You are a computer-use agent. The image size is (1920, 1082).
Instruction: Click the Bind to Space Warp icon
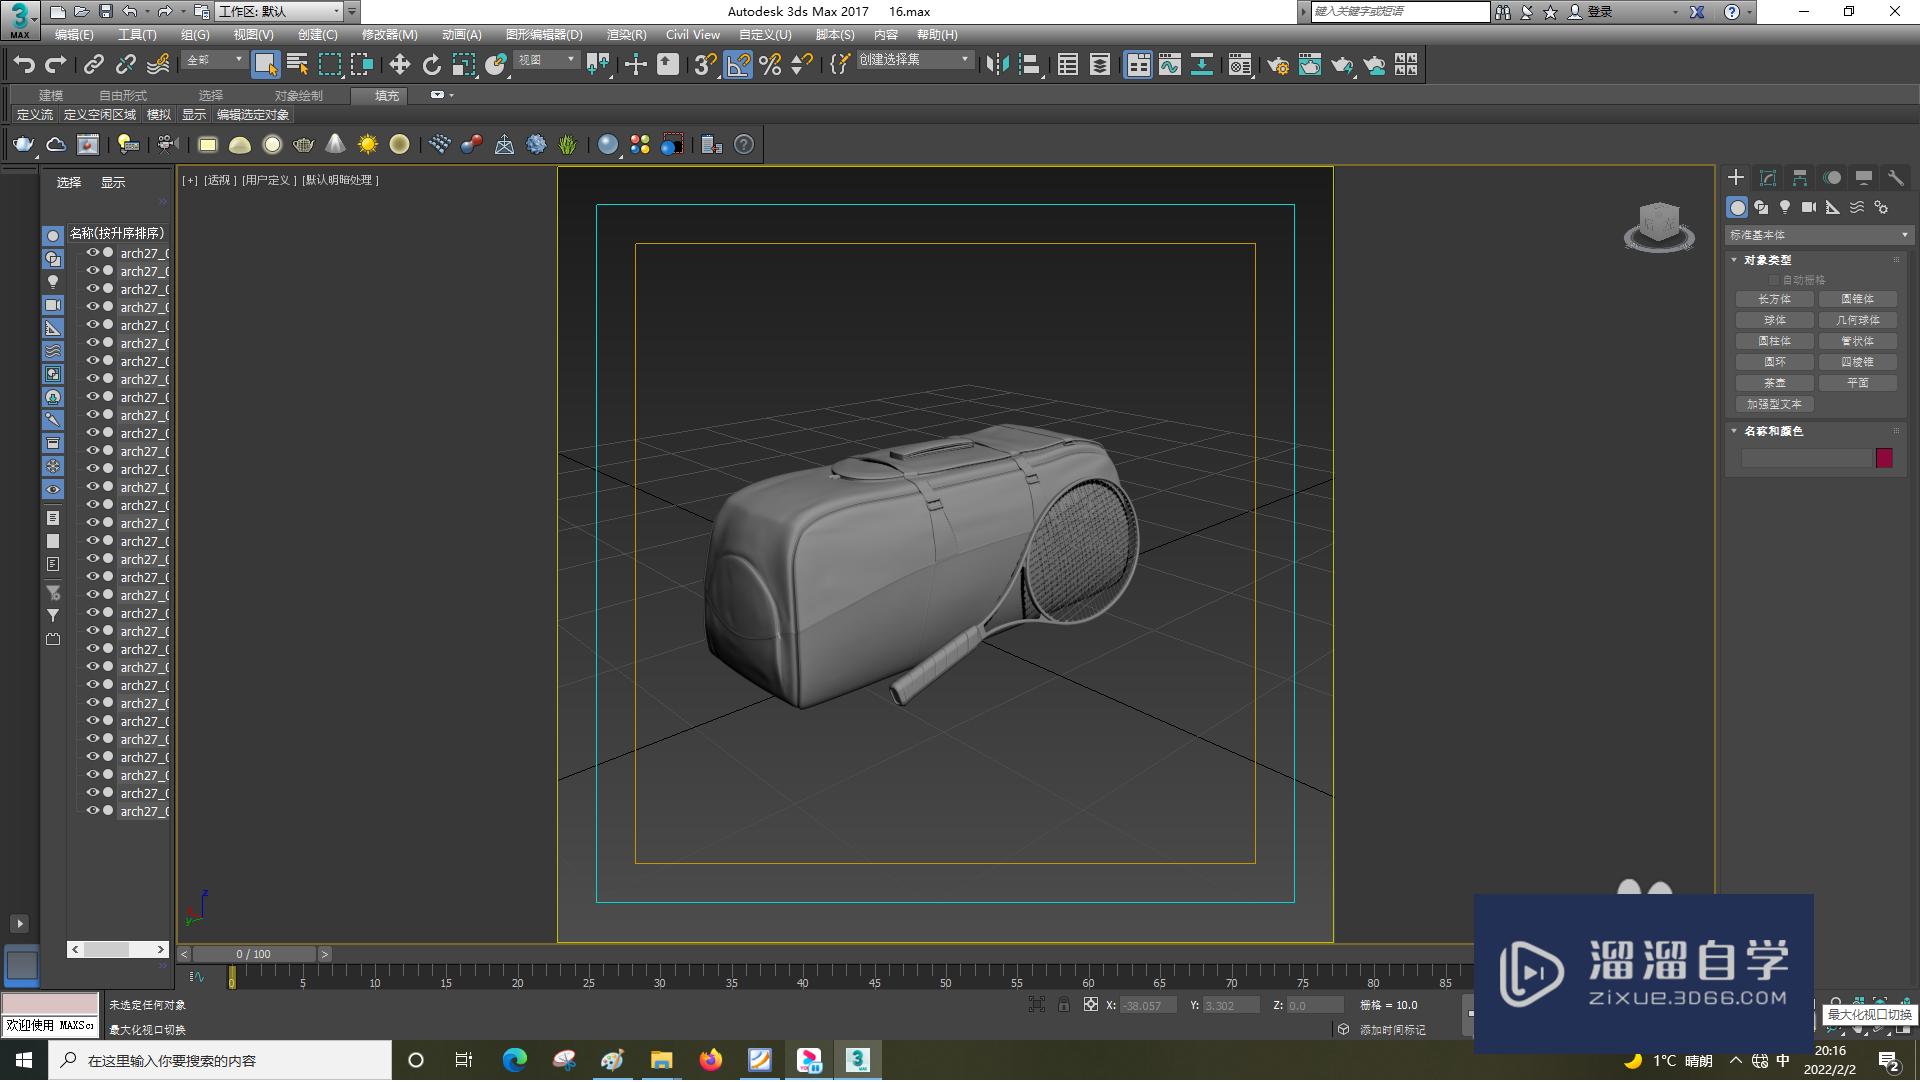pyautogui.click(x=158, y=65)
